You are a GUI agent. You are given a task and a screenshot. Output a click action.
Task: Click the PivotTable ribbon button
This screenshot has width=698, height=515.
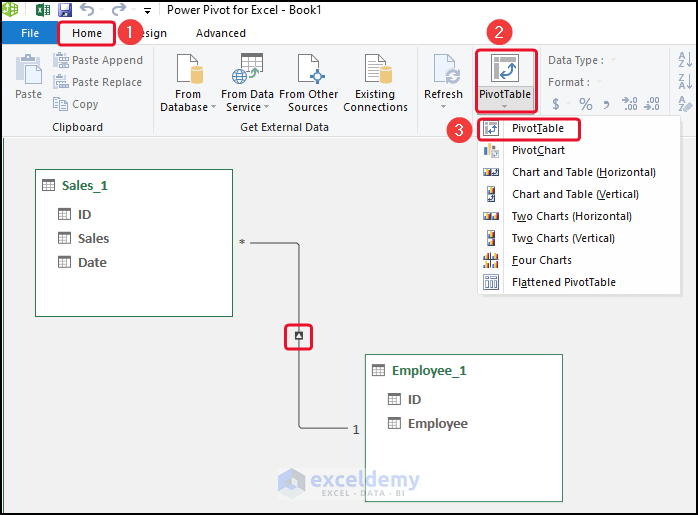coord(505,81)
